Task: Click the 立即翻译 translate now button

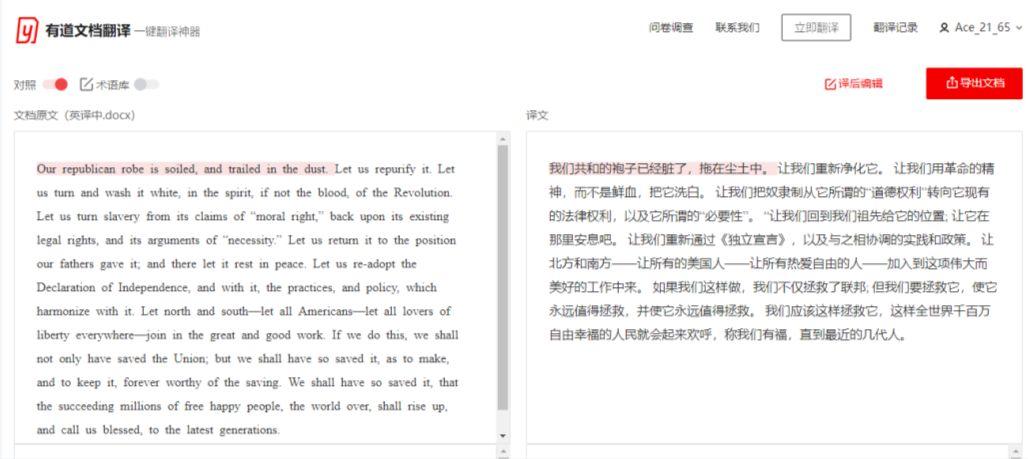Action: [816, 28]
